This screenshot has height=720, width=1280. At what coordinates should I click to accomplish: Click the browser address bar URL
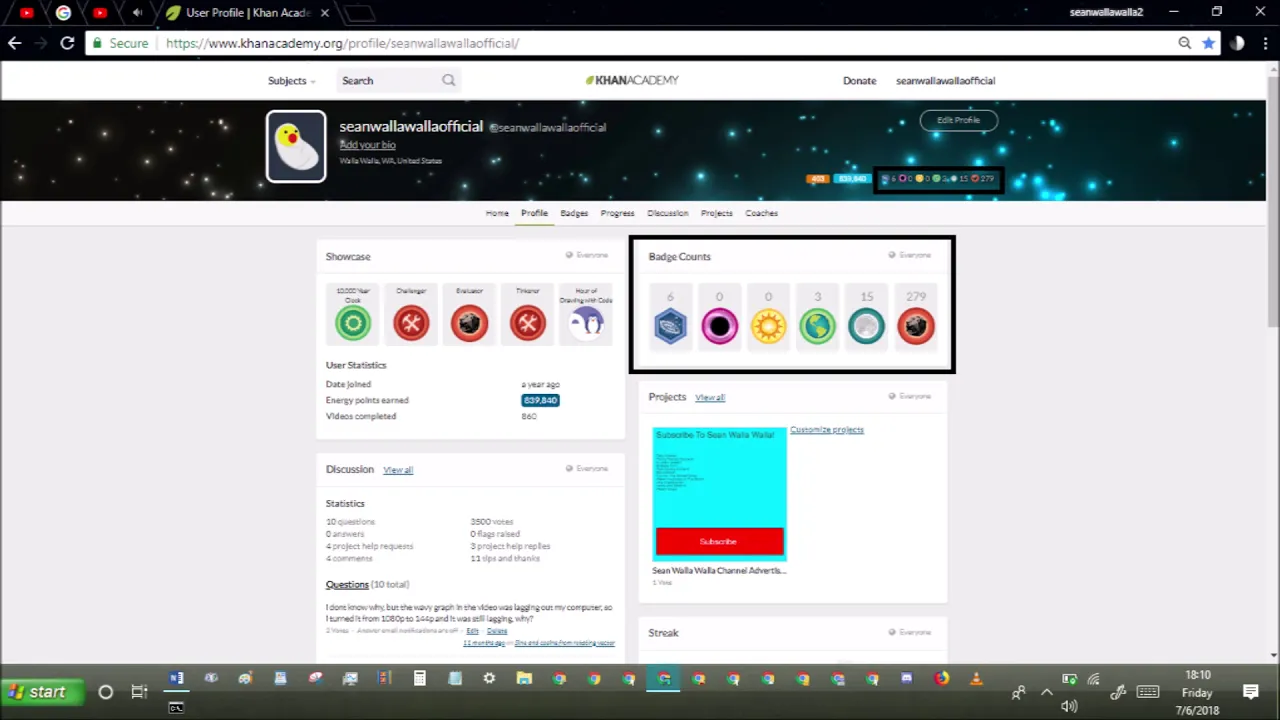click(342, 43)
